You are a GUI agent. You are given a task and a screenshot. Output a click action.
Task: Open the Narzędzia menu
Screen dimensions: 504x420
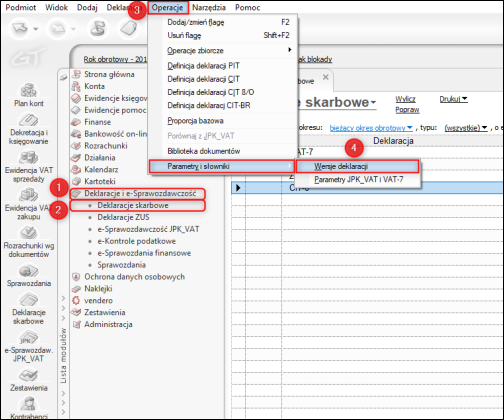(209, 7)
